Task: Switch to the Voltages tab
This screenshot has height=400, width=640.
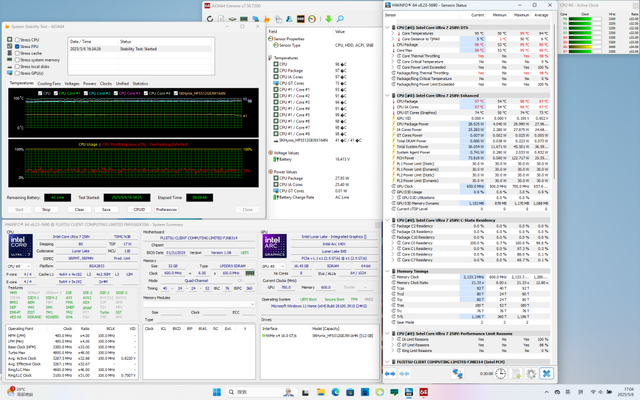Action: (x=72, y=83)
